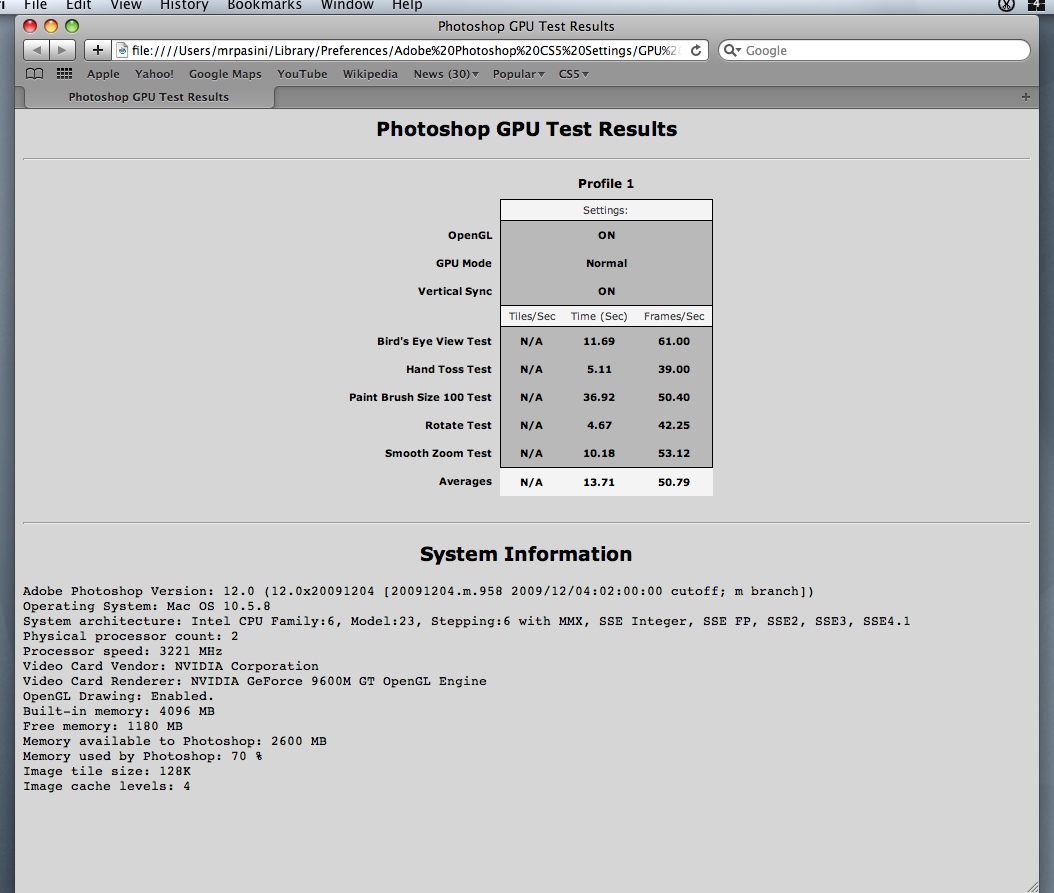Expand the CS5 bookmarks folder
Viewport: 1054px width, 893px height.
pos(573,74)
